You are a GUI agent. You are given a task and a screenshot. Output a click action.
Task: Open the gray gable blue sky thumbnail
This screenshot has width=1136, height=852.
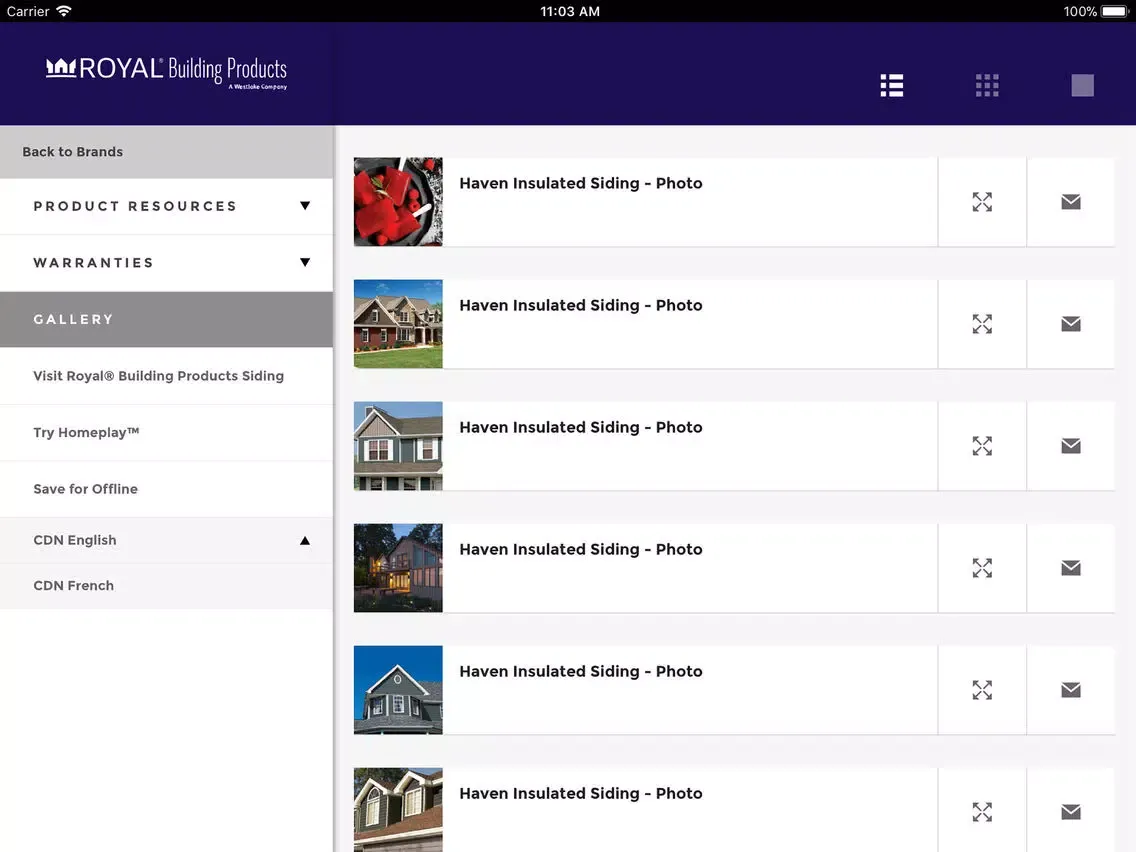398,690
